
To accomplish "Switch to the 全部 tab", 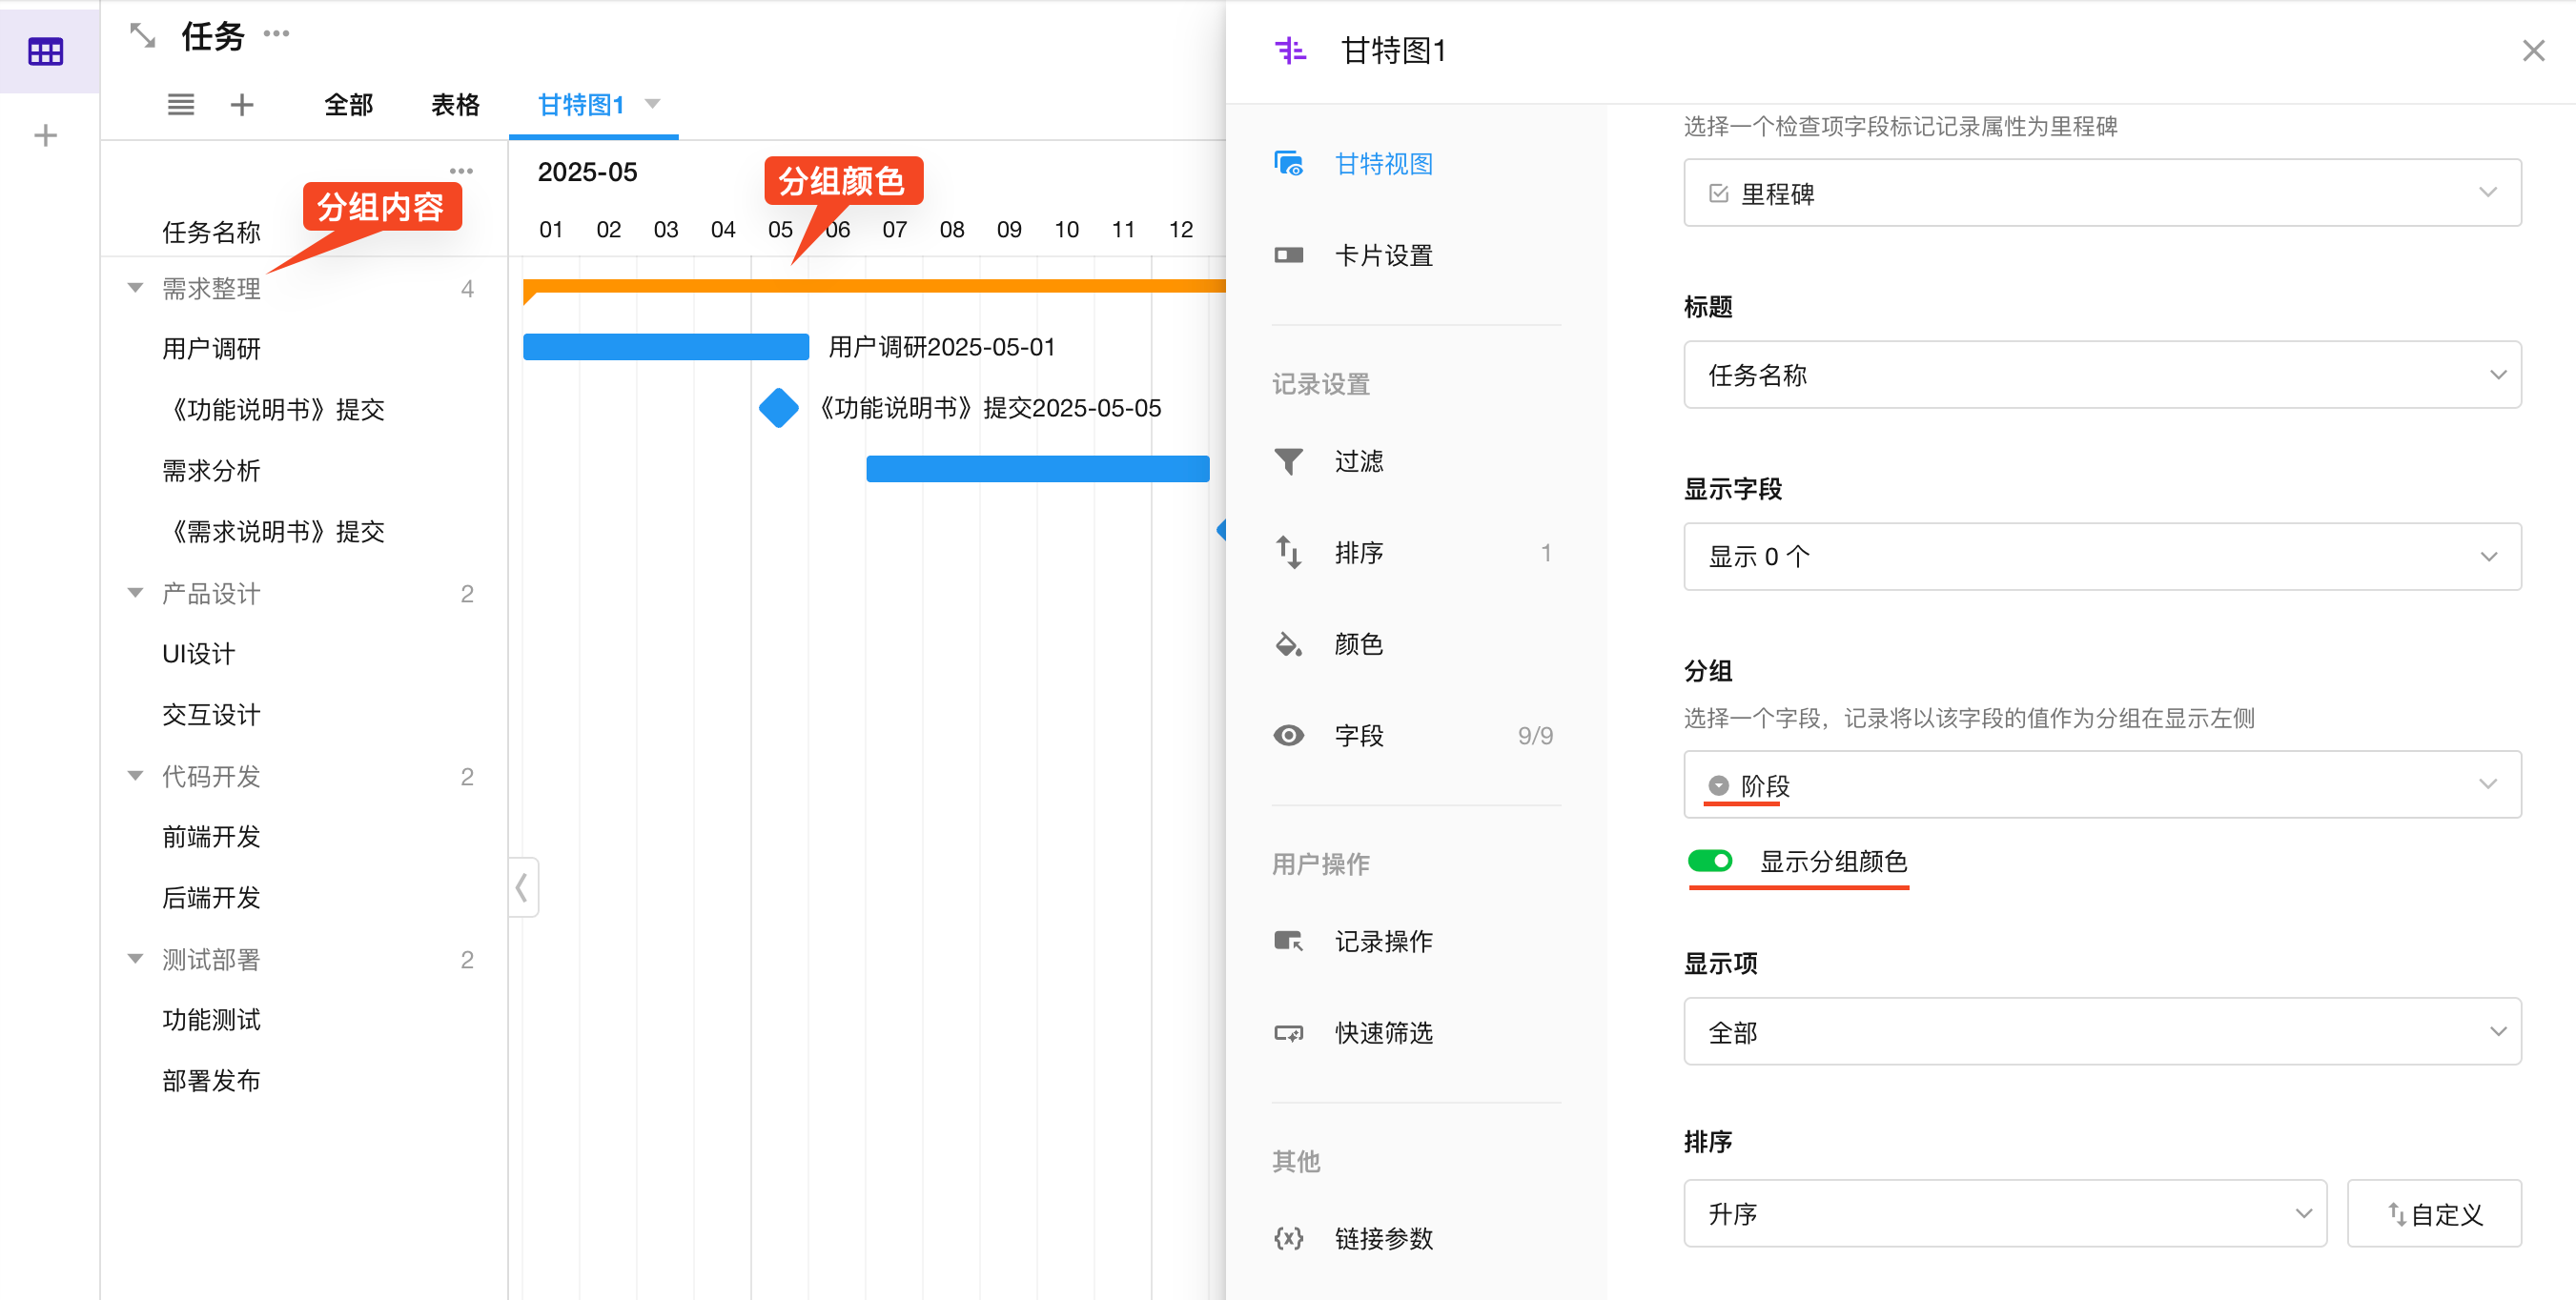I will coord(348,104).
